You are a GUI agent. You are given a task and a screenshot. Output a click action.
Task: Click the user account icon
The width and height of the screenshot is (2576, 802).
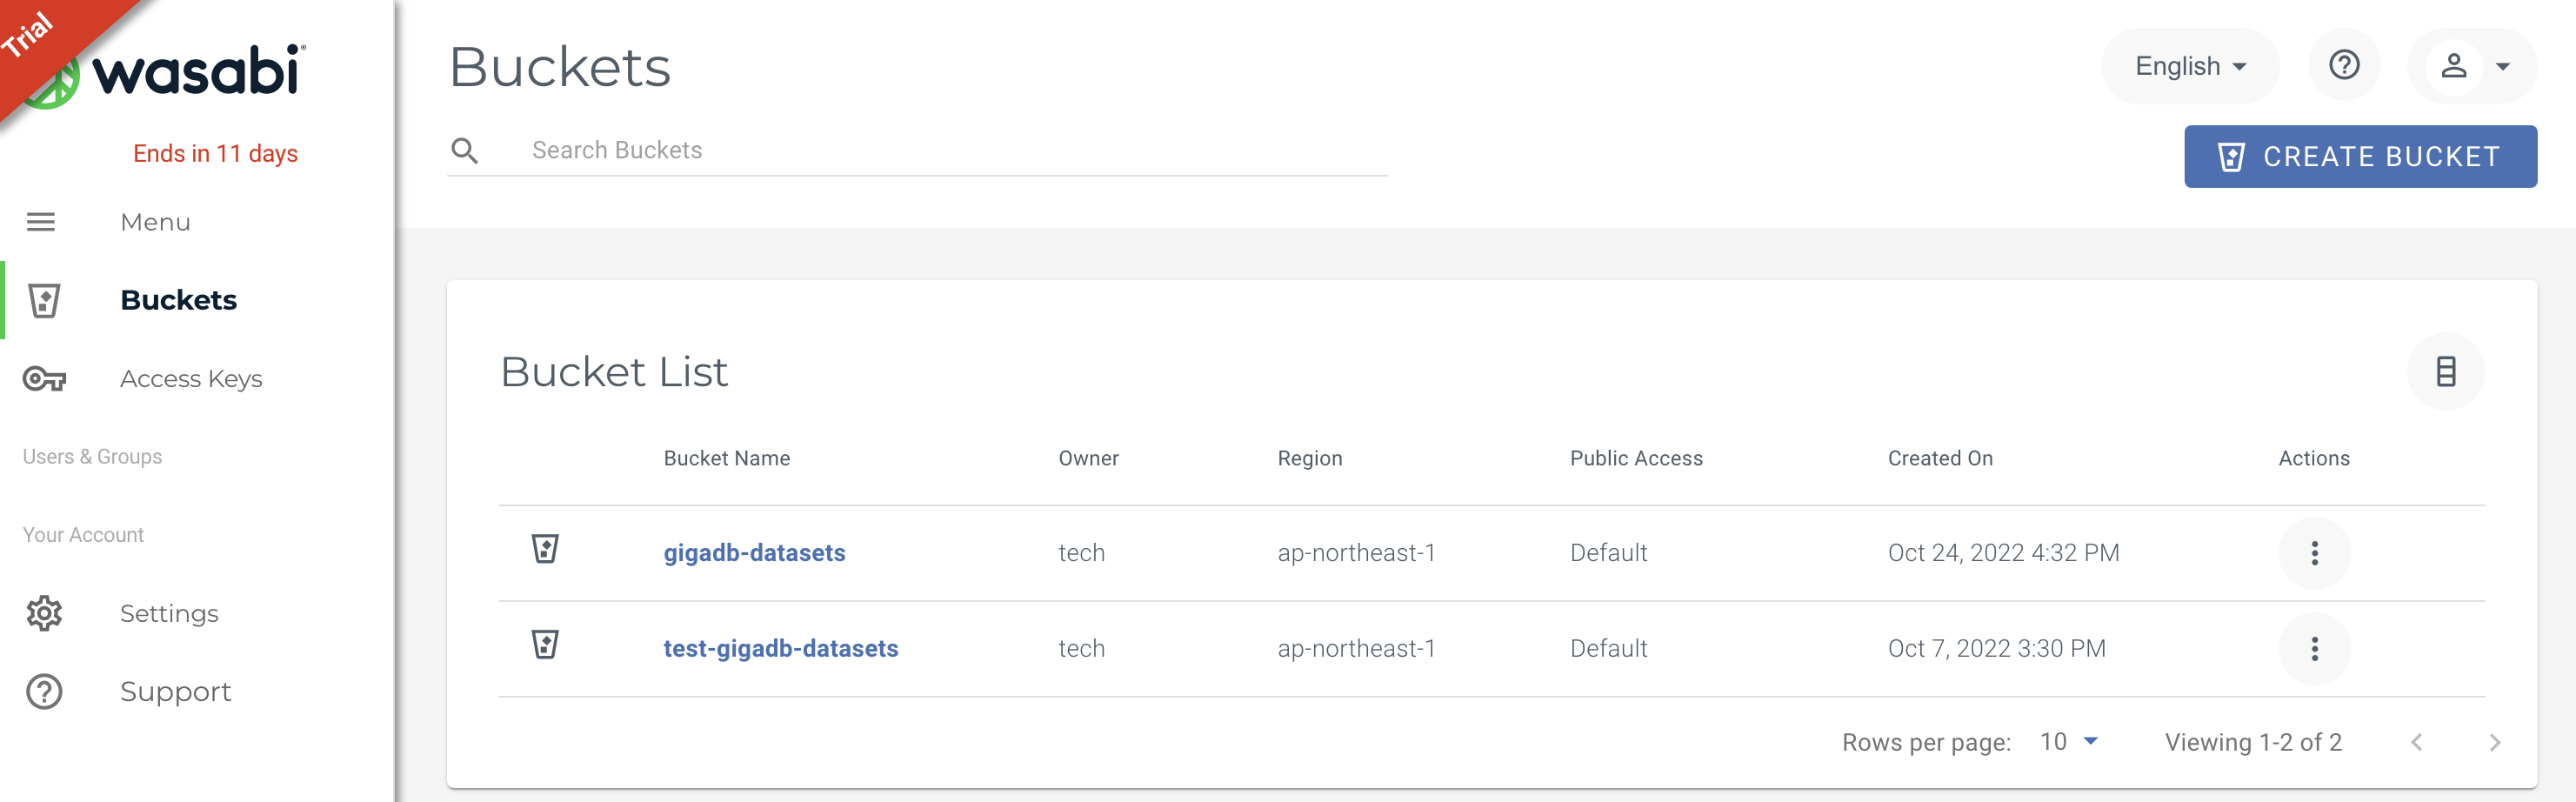pyautogui.click(x=2455, y=66)
